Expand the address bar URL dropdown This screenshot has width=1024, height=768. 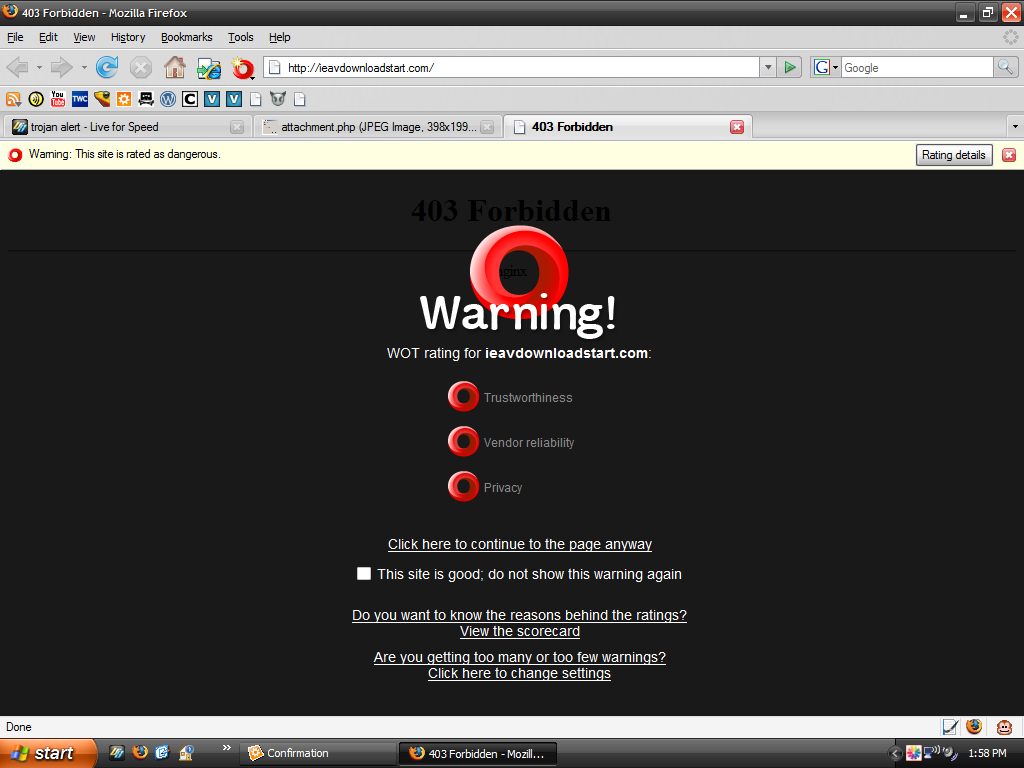[768, 67]
